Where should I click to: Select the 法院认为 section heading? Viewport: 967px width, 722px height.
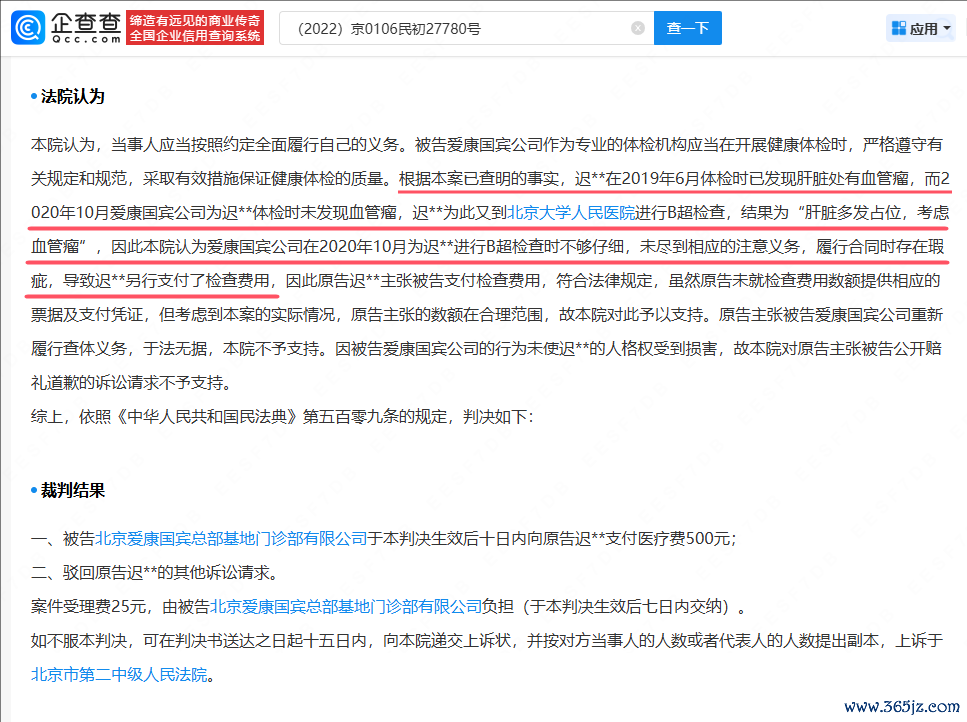point(72,97)
